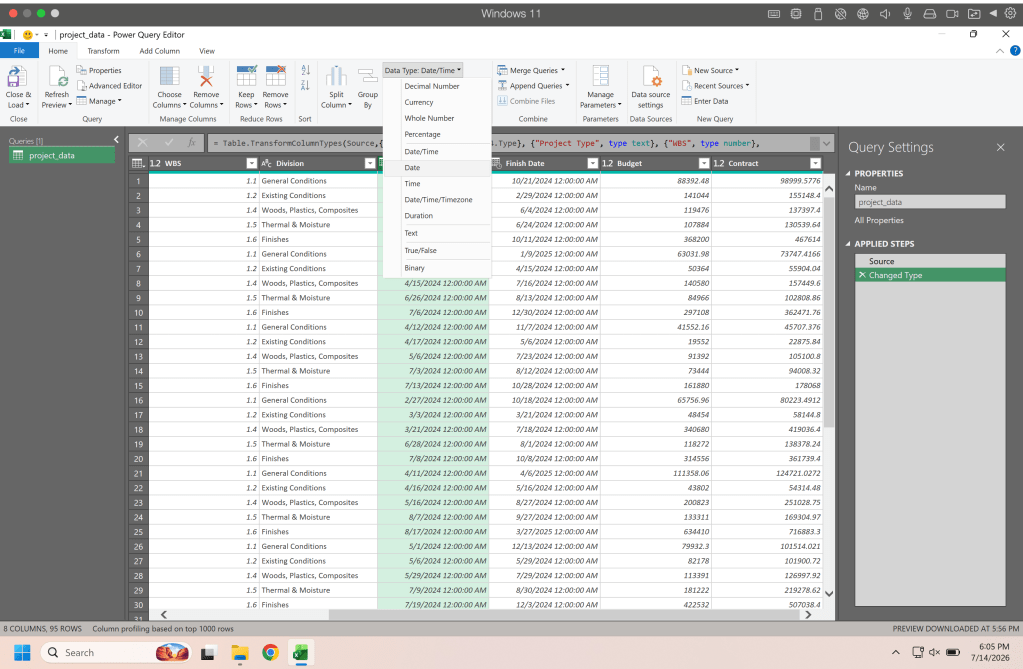Collapse the APPLIED STEPS section

pos(848,243)
